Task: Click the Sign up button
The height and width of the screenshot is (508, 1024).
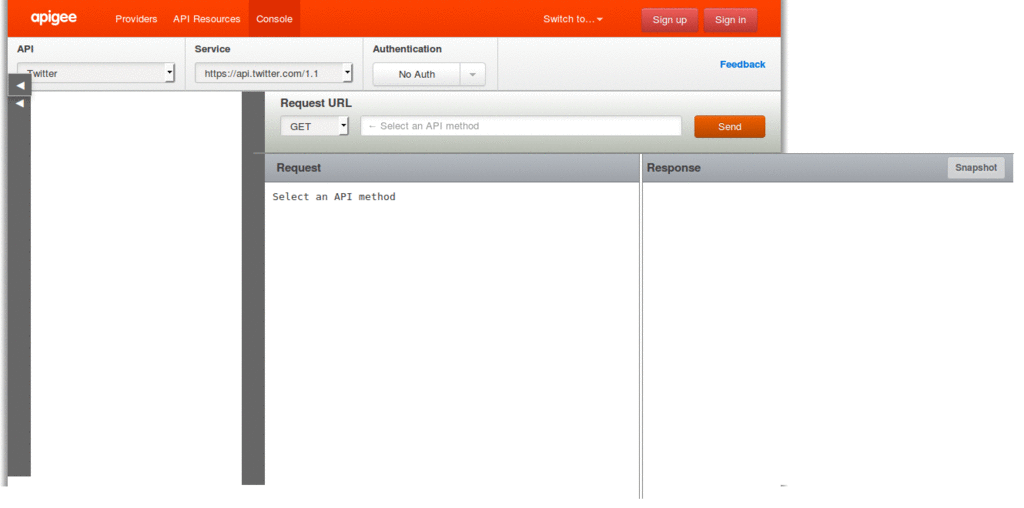Action: point(669,20)
